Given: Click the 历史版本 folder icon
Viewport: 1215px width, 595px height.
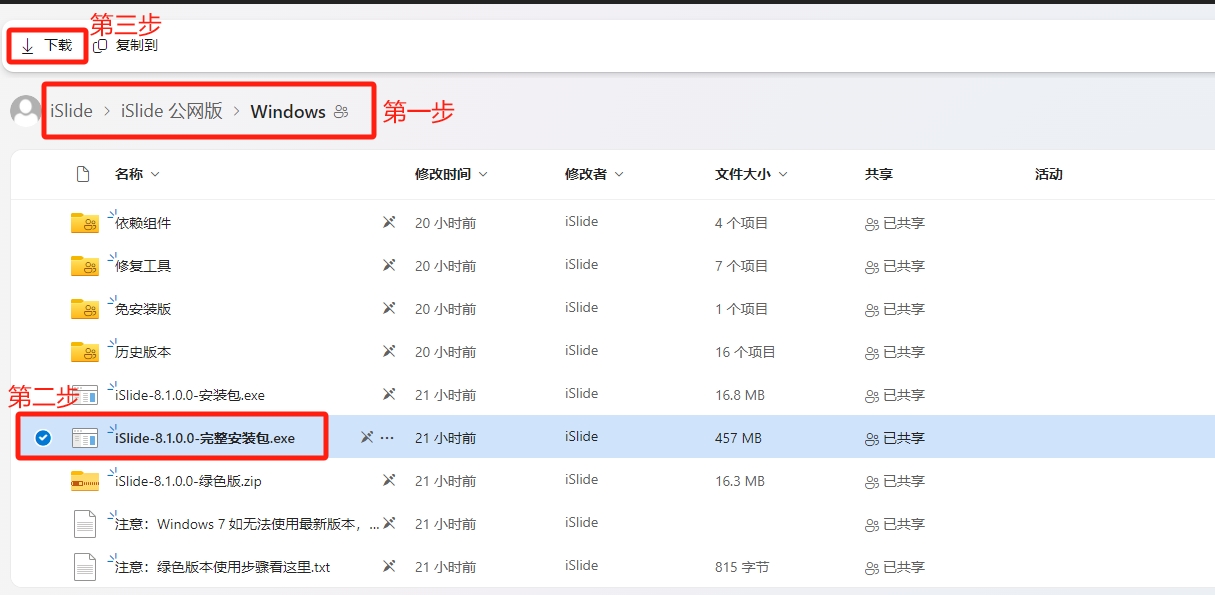Looking at the screenshot, I should click(x=85, y=352).
